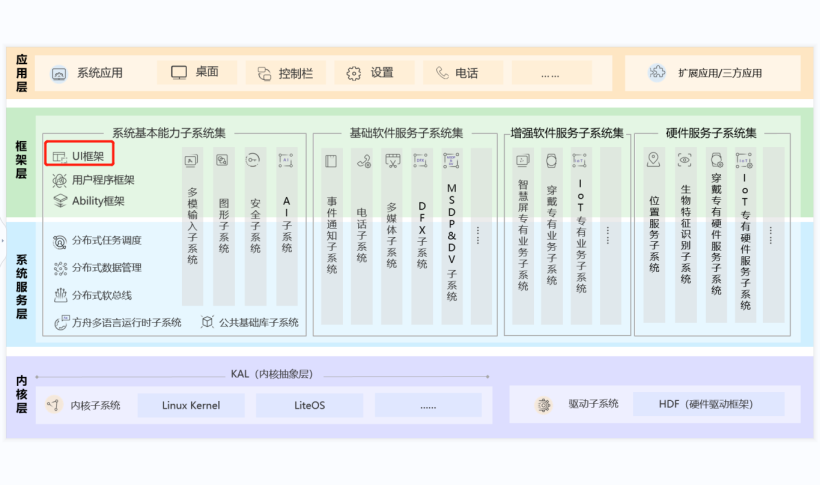Click the 电话 phone icon

442,73
